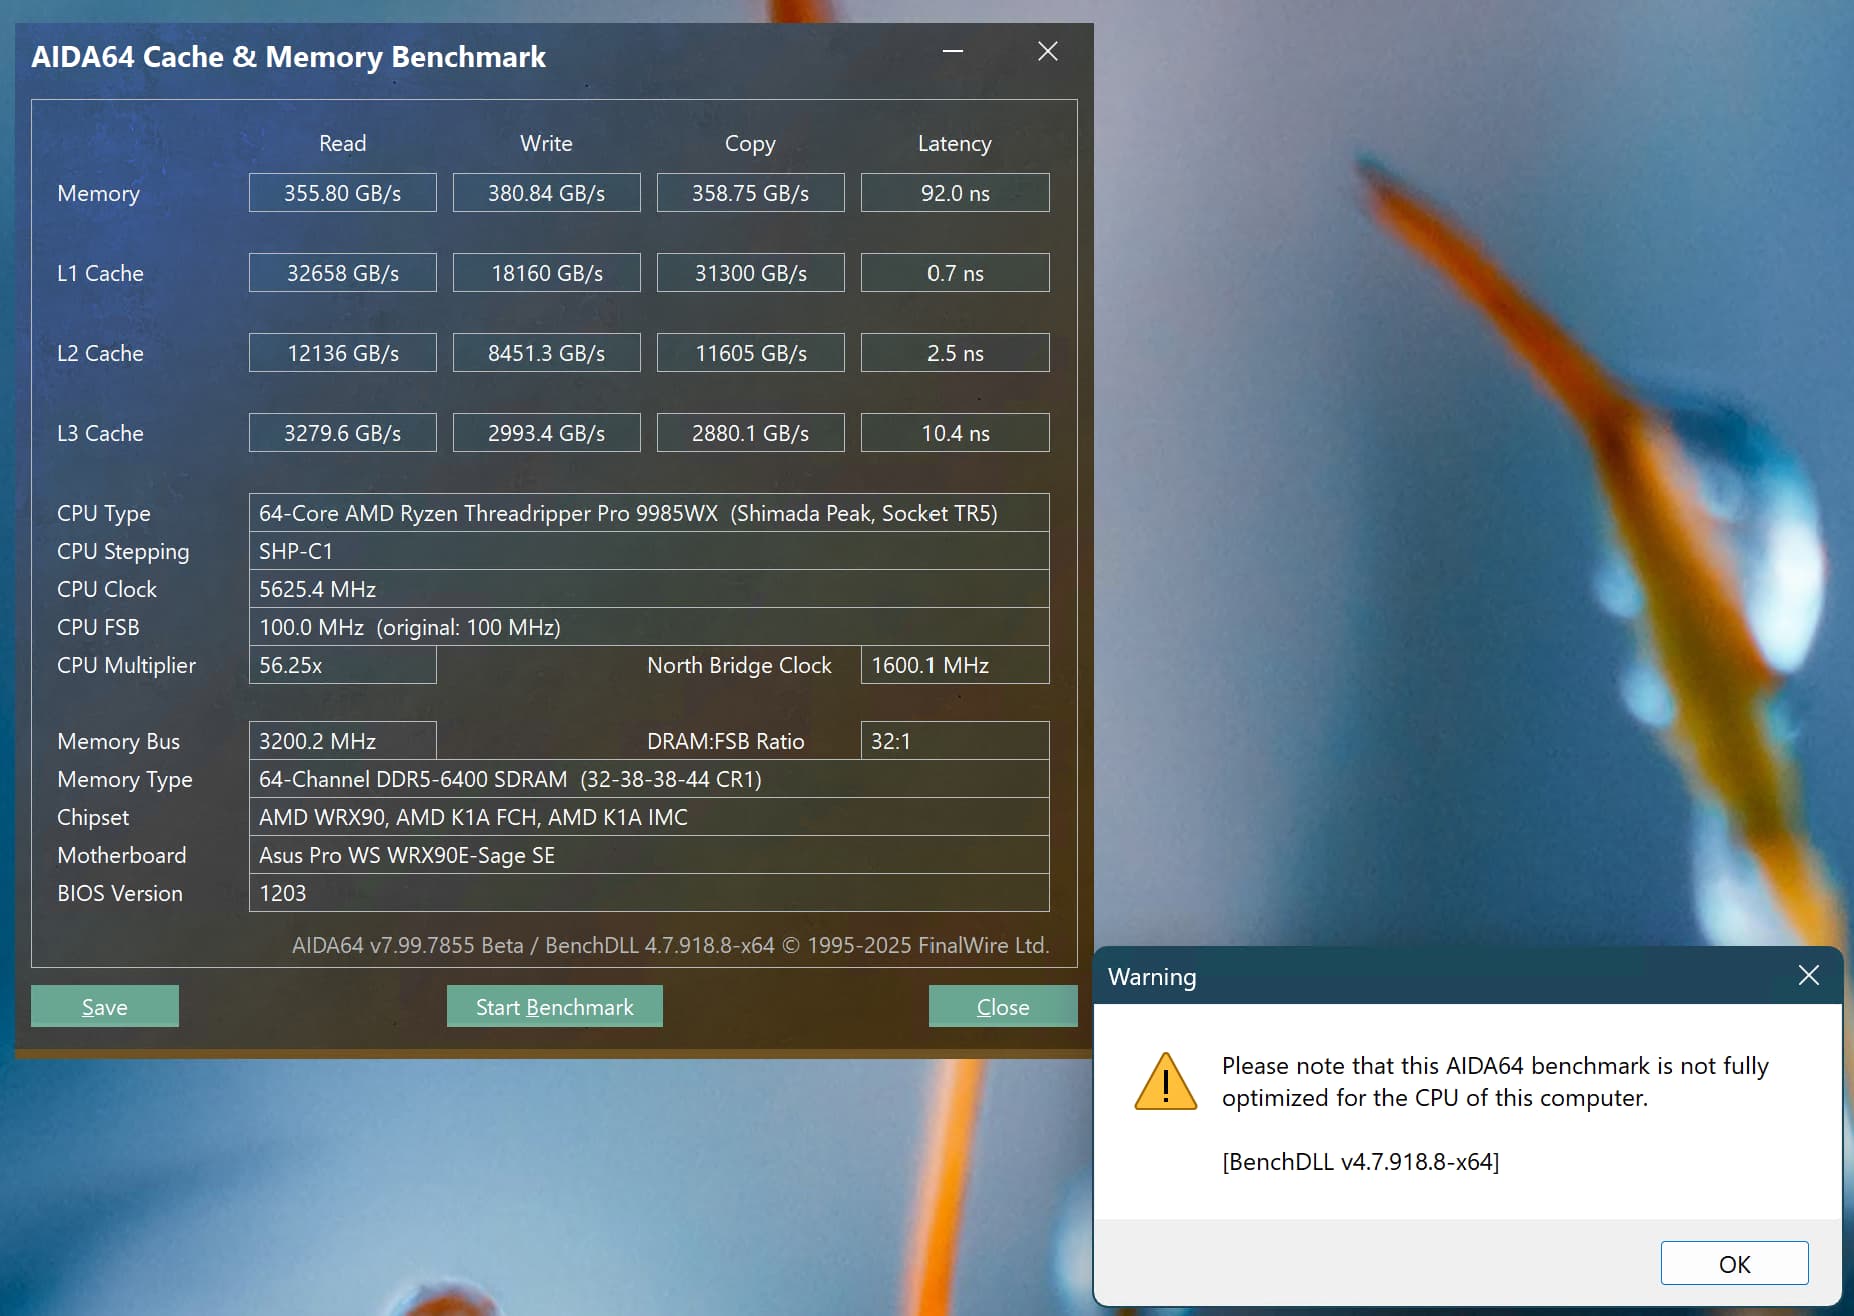This screenshot has width=1854, height=1316.
Task: Click the L3 Cache Latency field
Action: click(x=954, y=433)
